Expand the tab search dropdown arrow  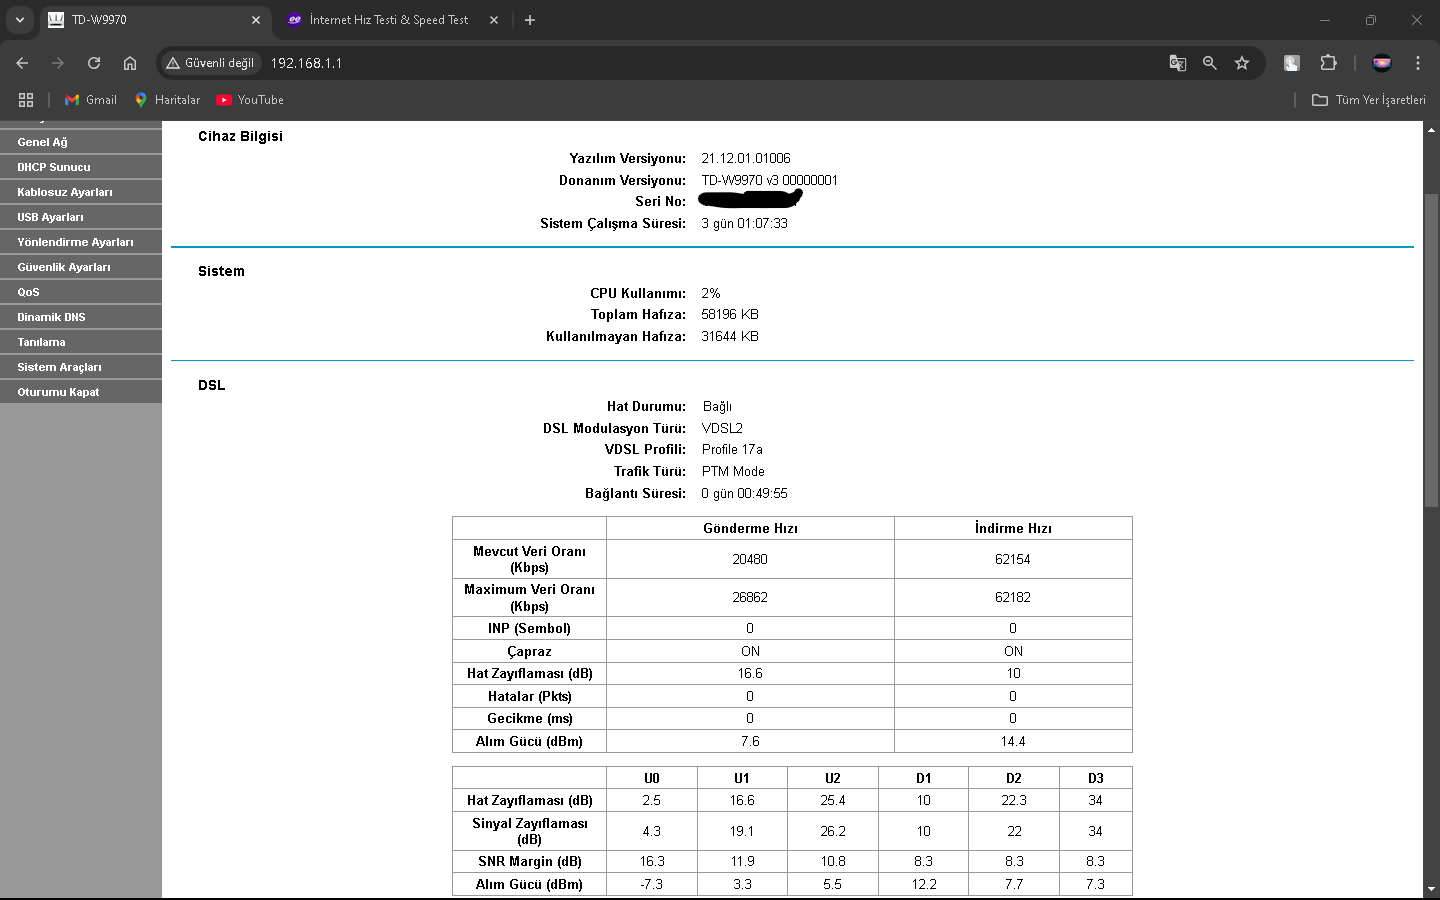[x=19, y=20]
